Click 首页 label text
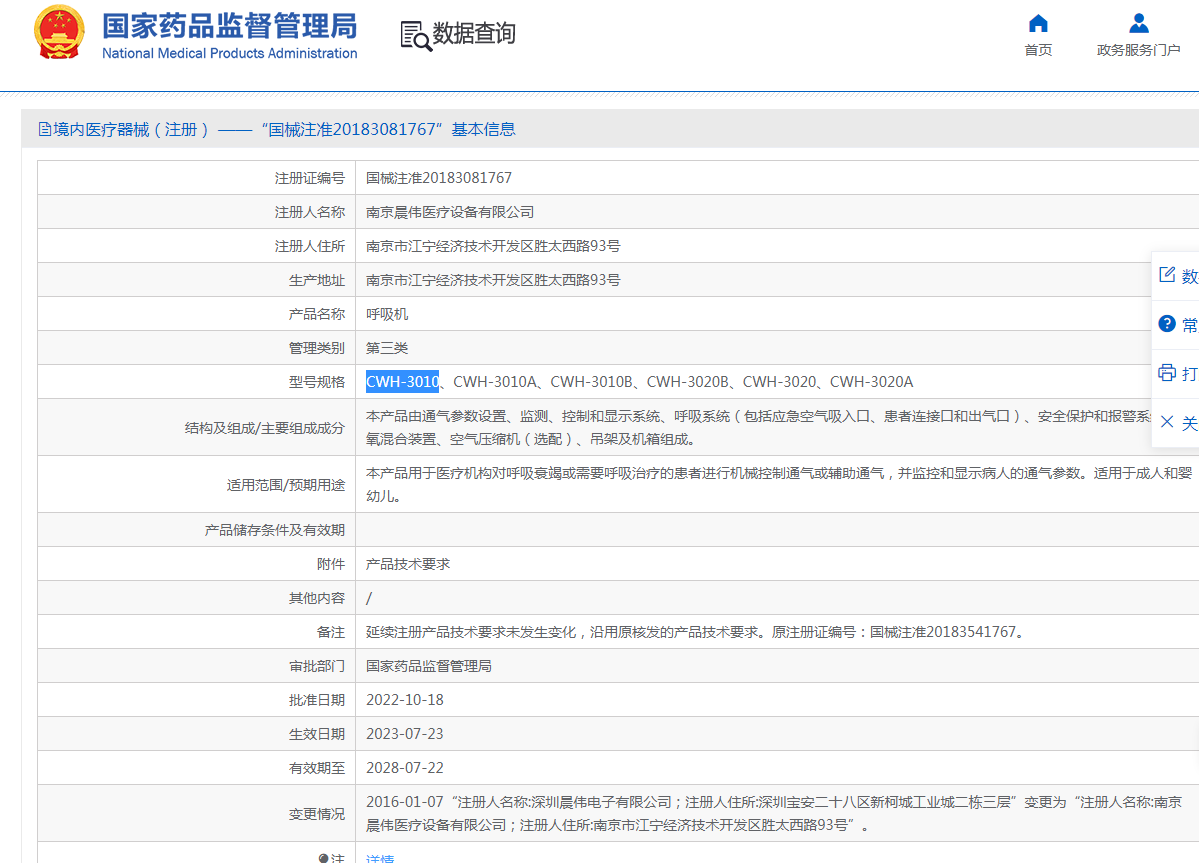Screen dimensions: 1199x863 point(1038,50)
